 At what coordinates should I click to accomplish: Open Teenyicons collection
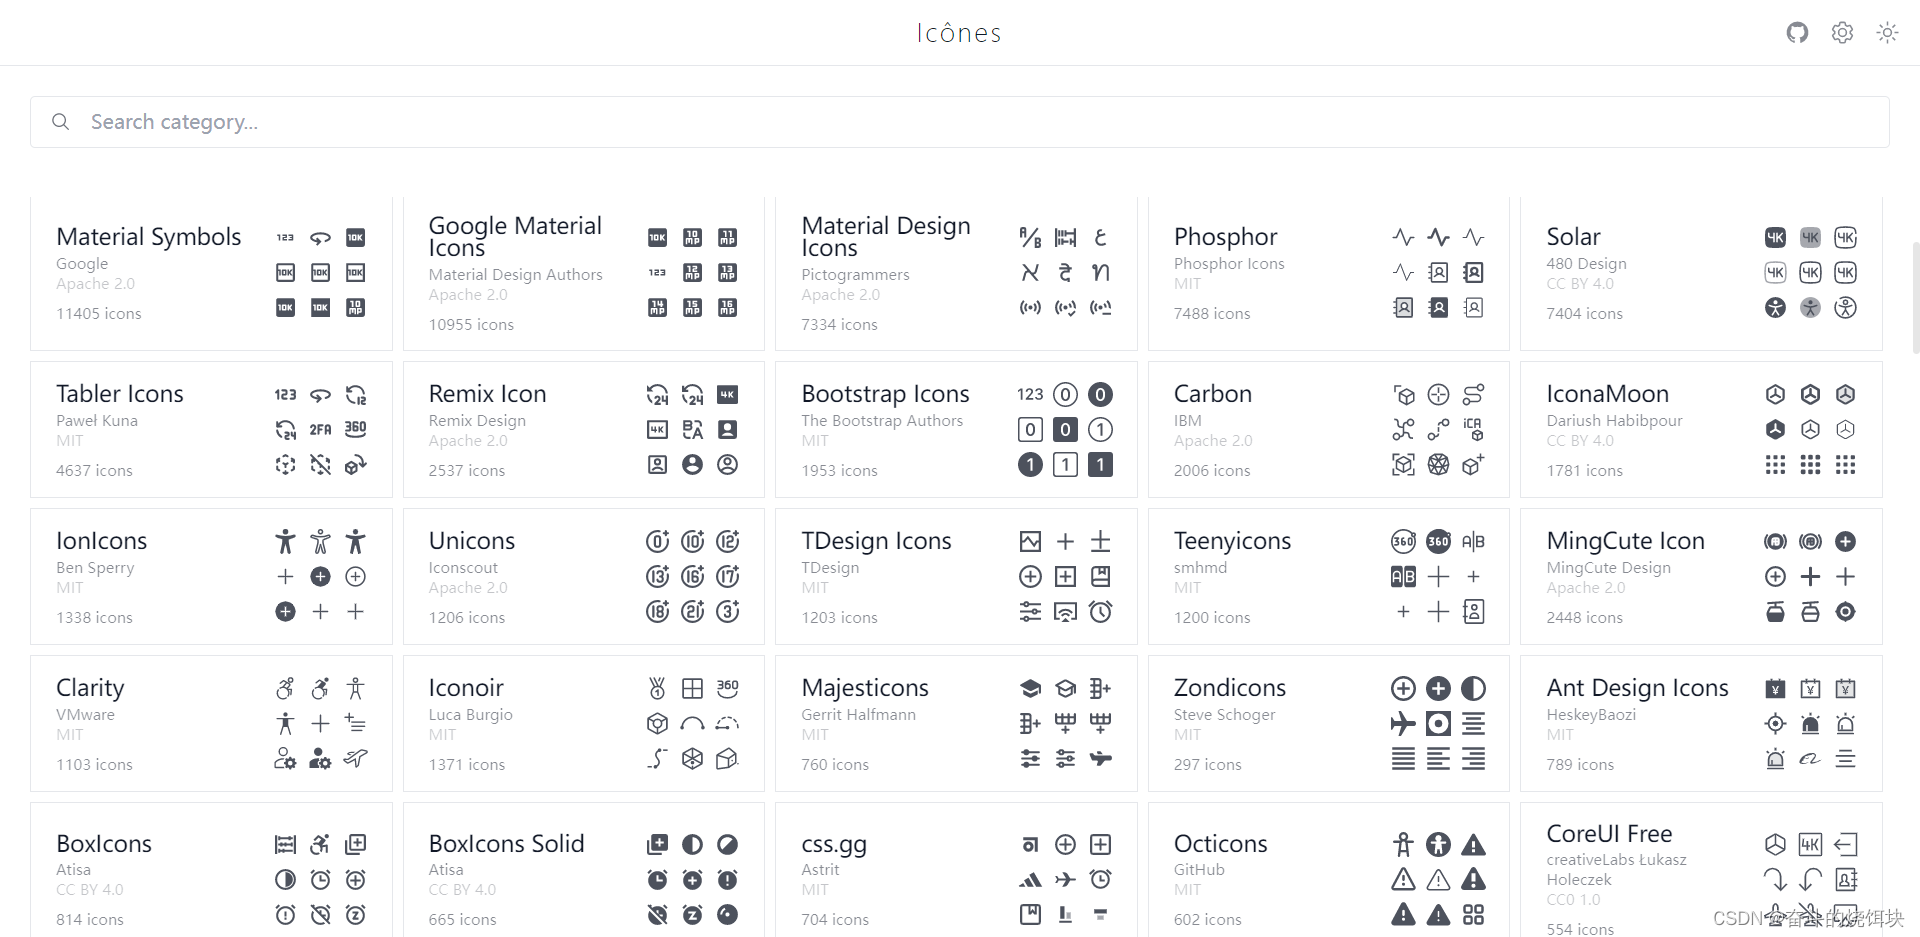1329,577
